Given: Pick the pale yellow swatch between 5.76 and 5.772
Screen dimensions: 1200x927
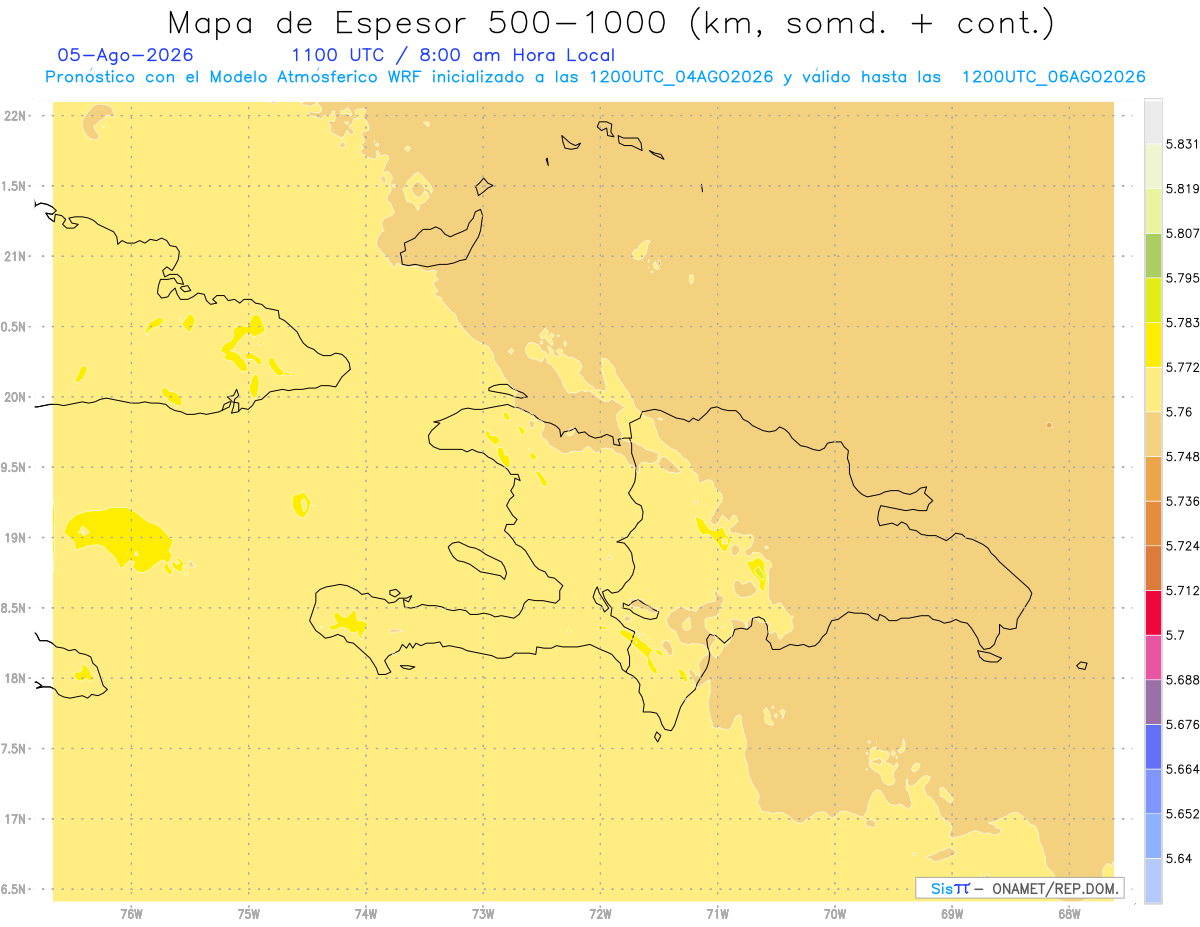Looking at the screenshot, I should [x=1153, y=389].
